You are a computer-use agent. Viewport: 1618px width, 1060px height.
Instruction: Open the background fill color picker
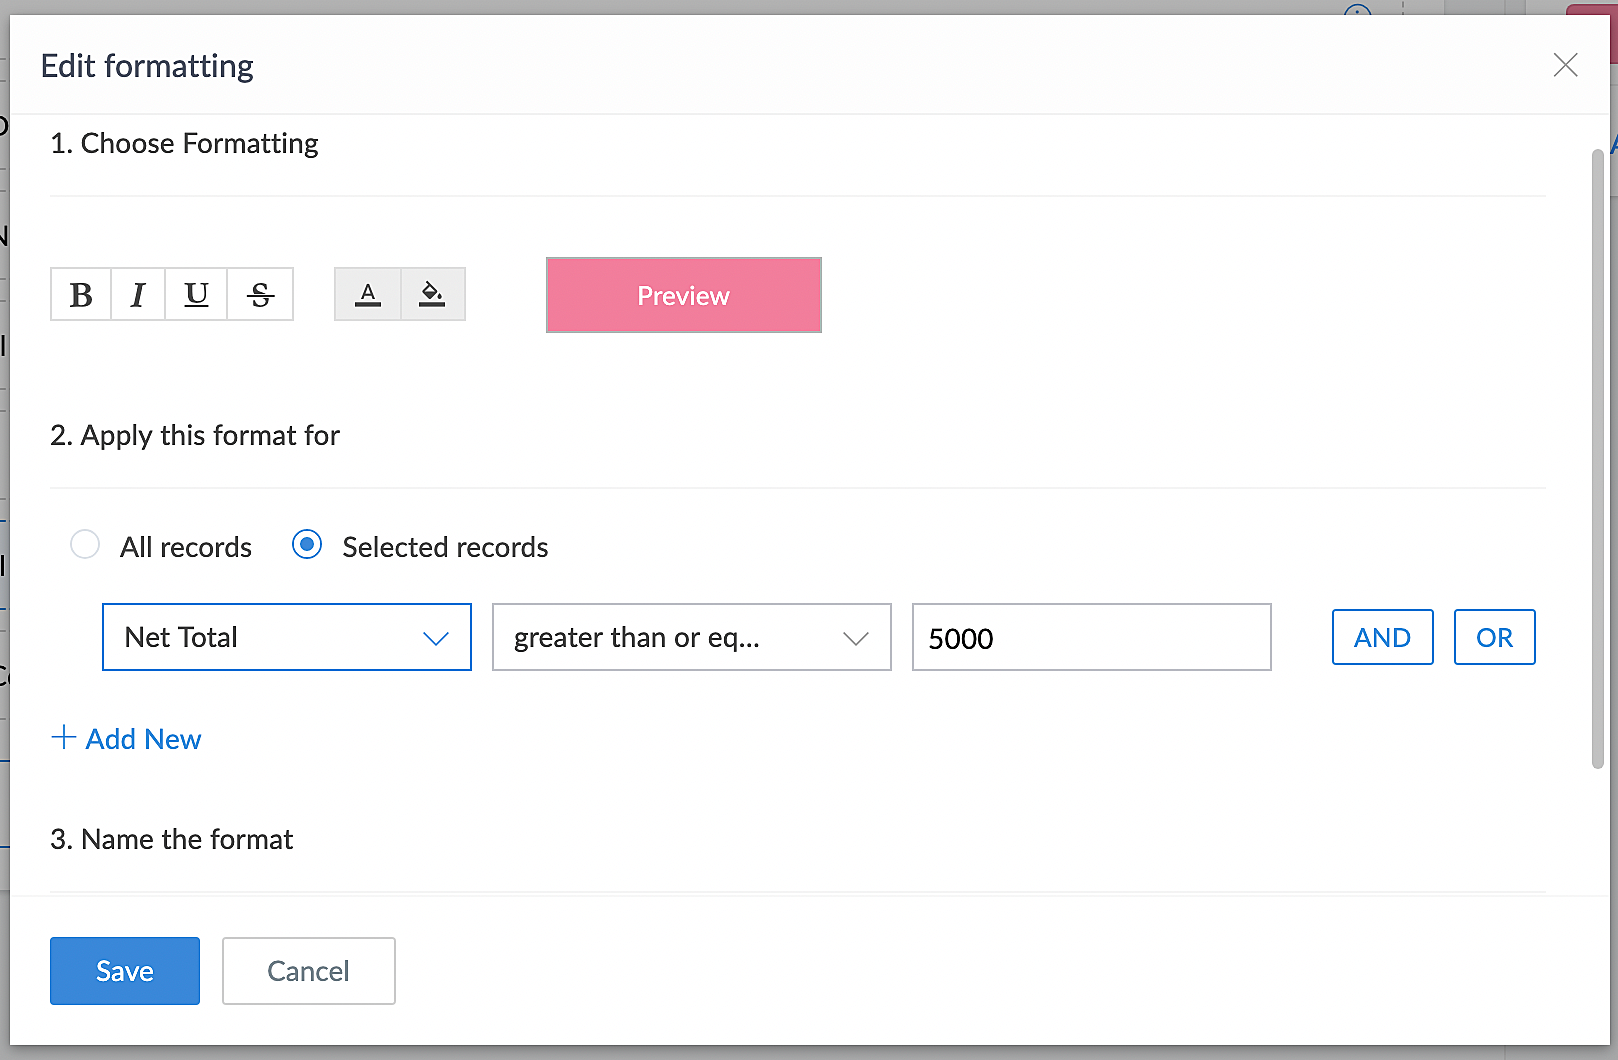432,295
